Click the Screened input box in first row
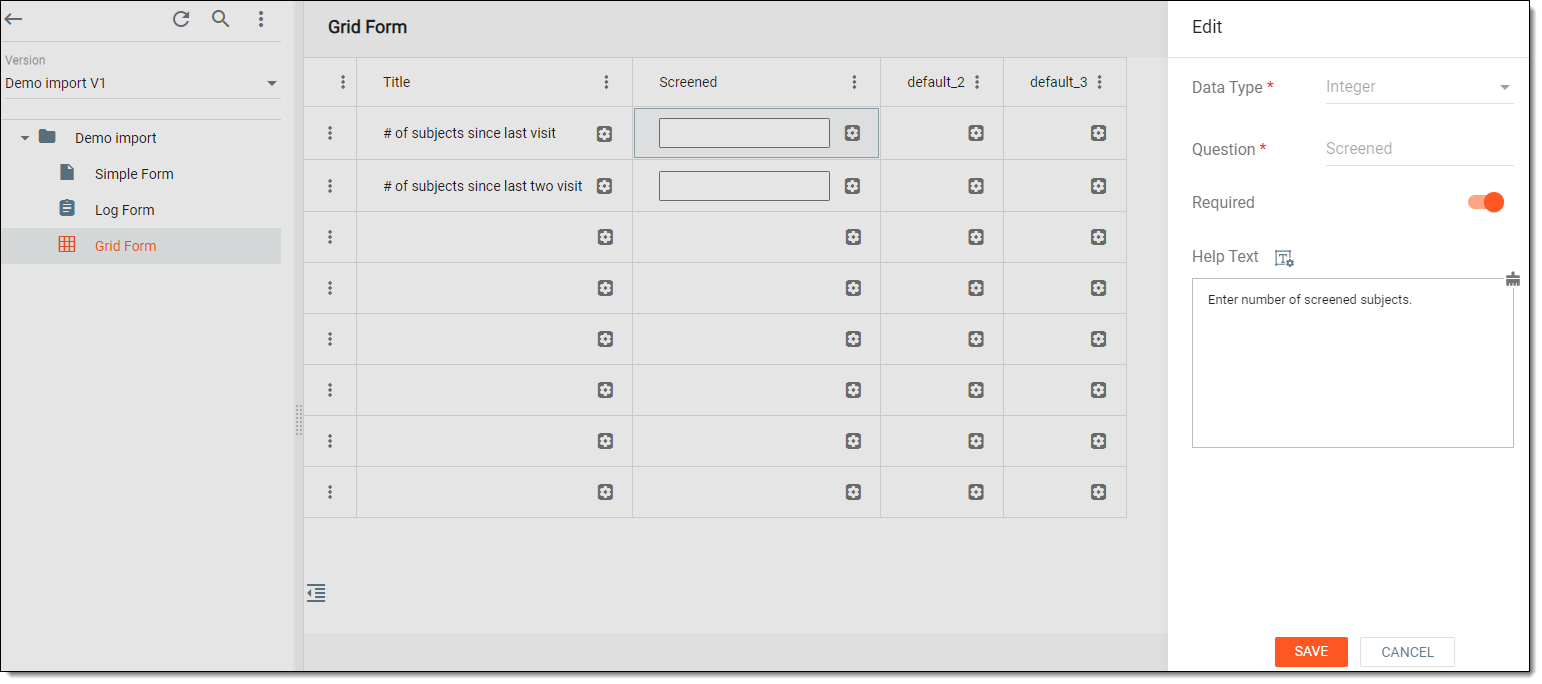This screenshot has width=1542, height=684. tap(744, 133)
